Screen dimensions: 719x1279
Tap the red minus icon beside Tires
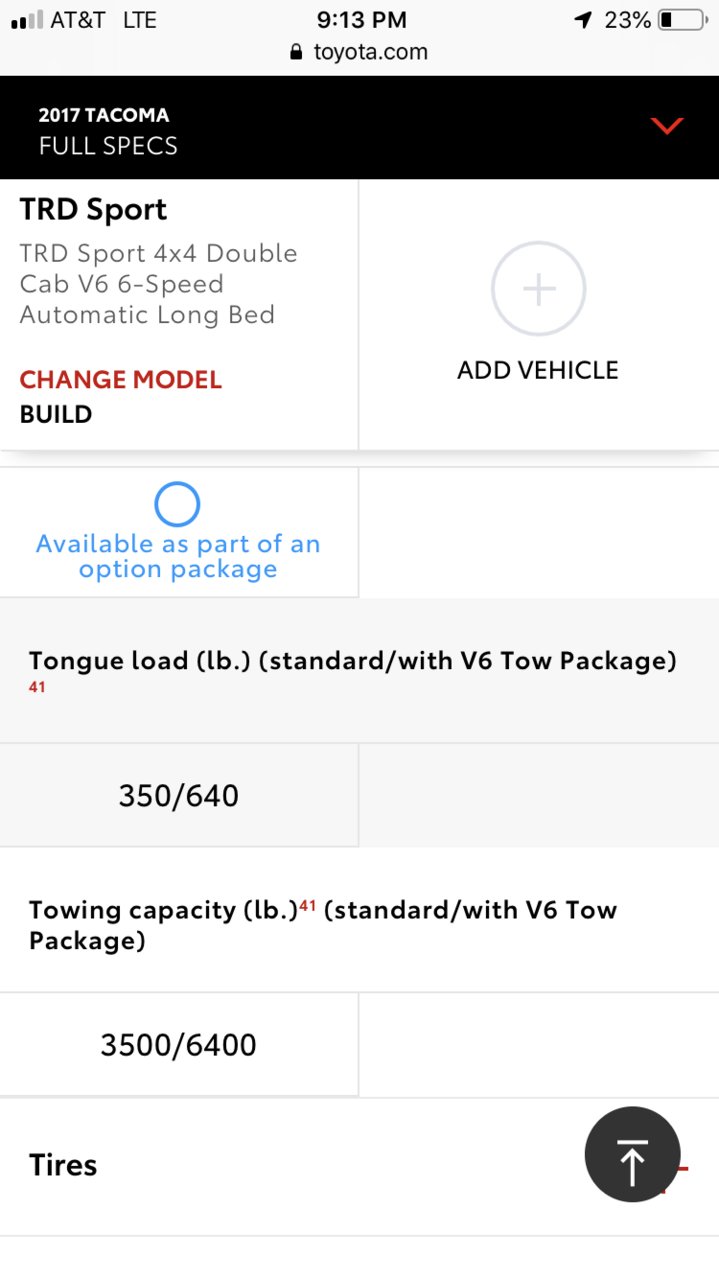pyautogui.click(x=682, y=1167)
